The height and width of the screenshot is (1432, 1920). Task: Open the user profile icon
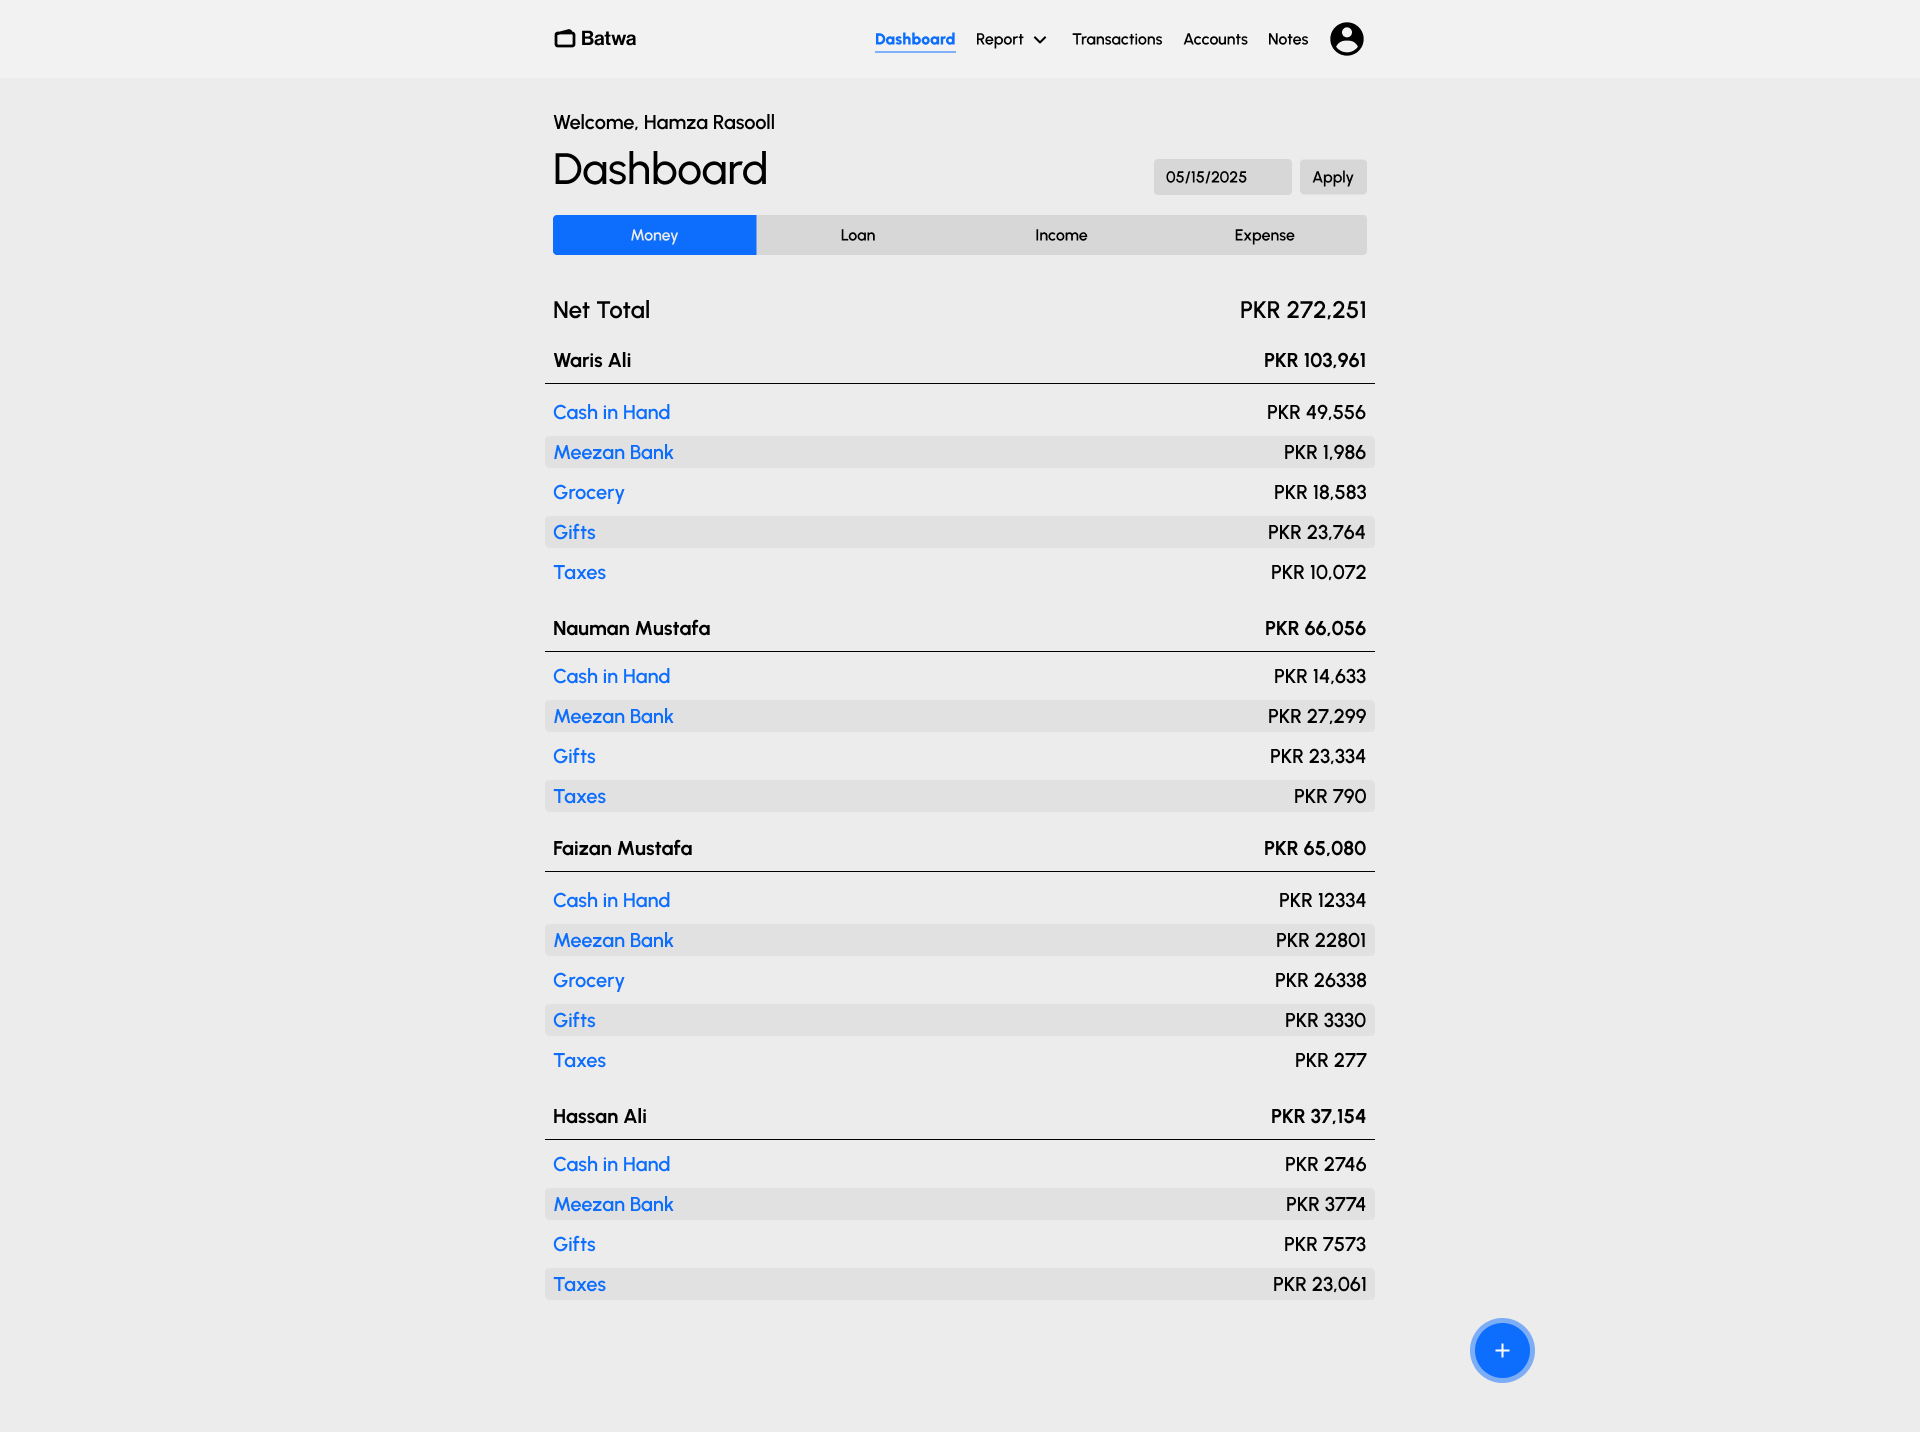pyautogui.click(x=1346, y=39)
